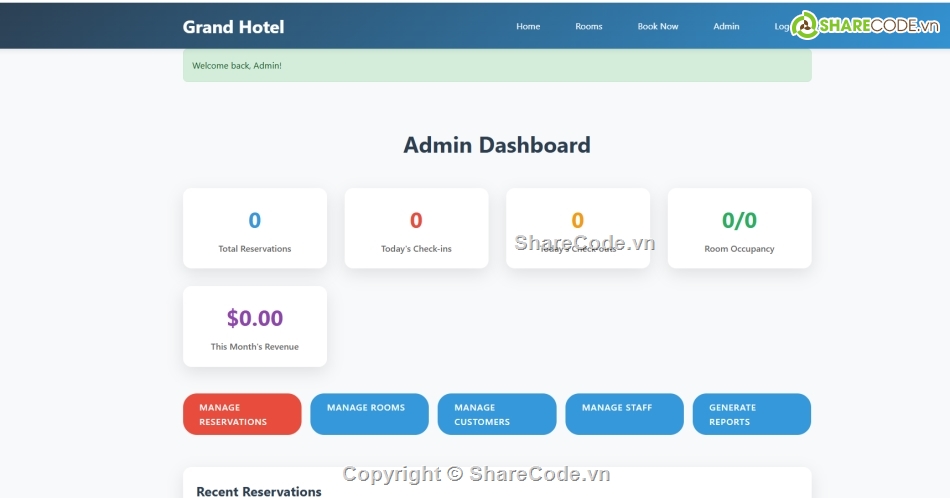
Task: Open the Admin menu item
Action: pyautogui.click(x=726, y=27)
